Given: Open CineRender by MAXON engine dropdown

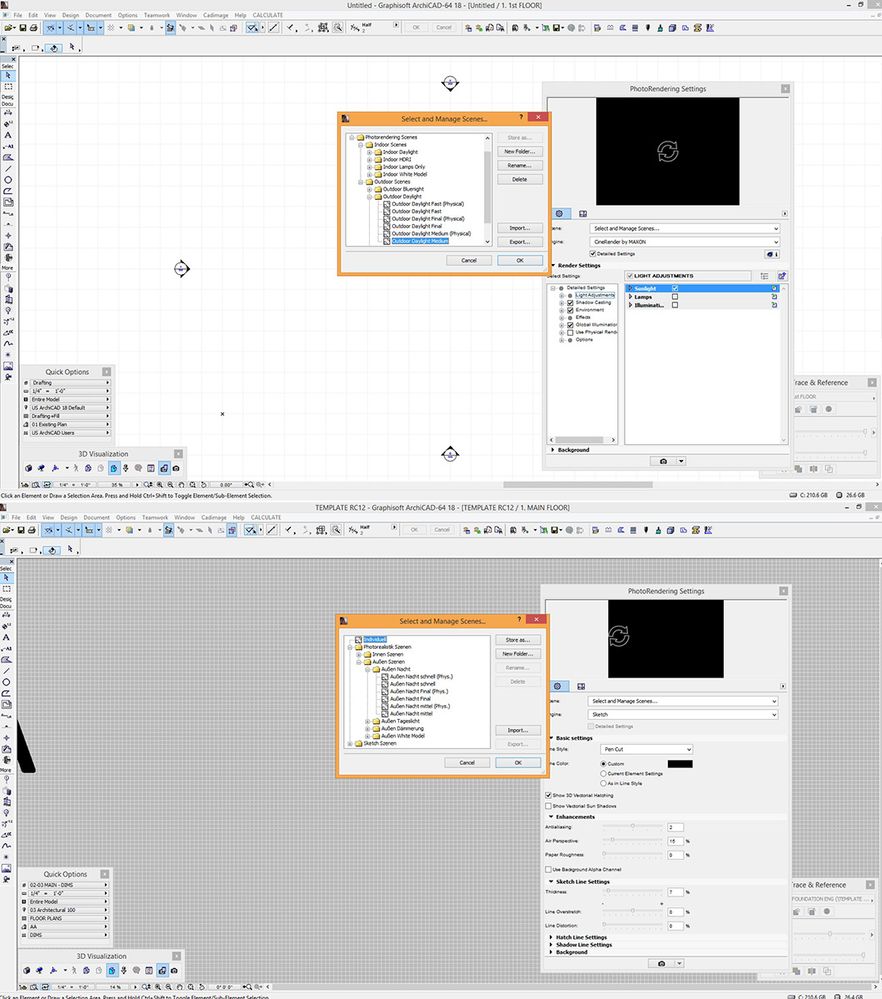Looking at the screenshot, I should tap(684, 242).
